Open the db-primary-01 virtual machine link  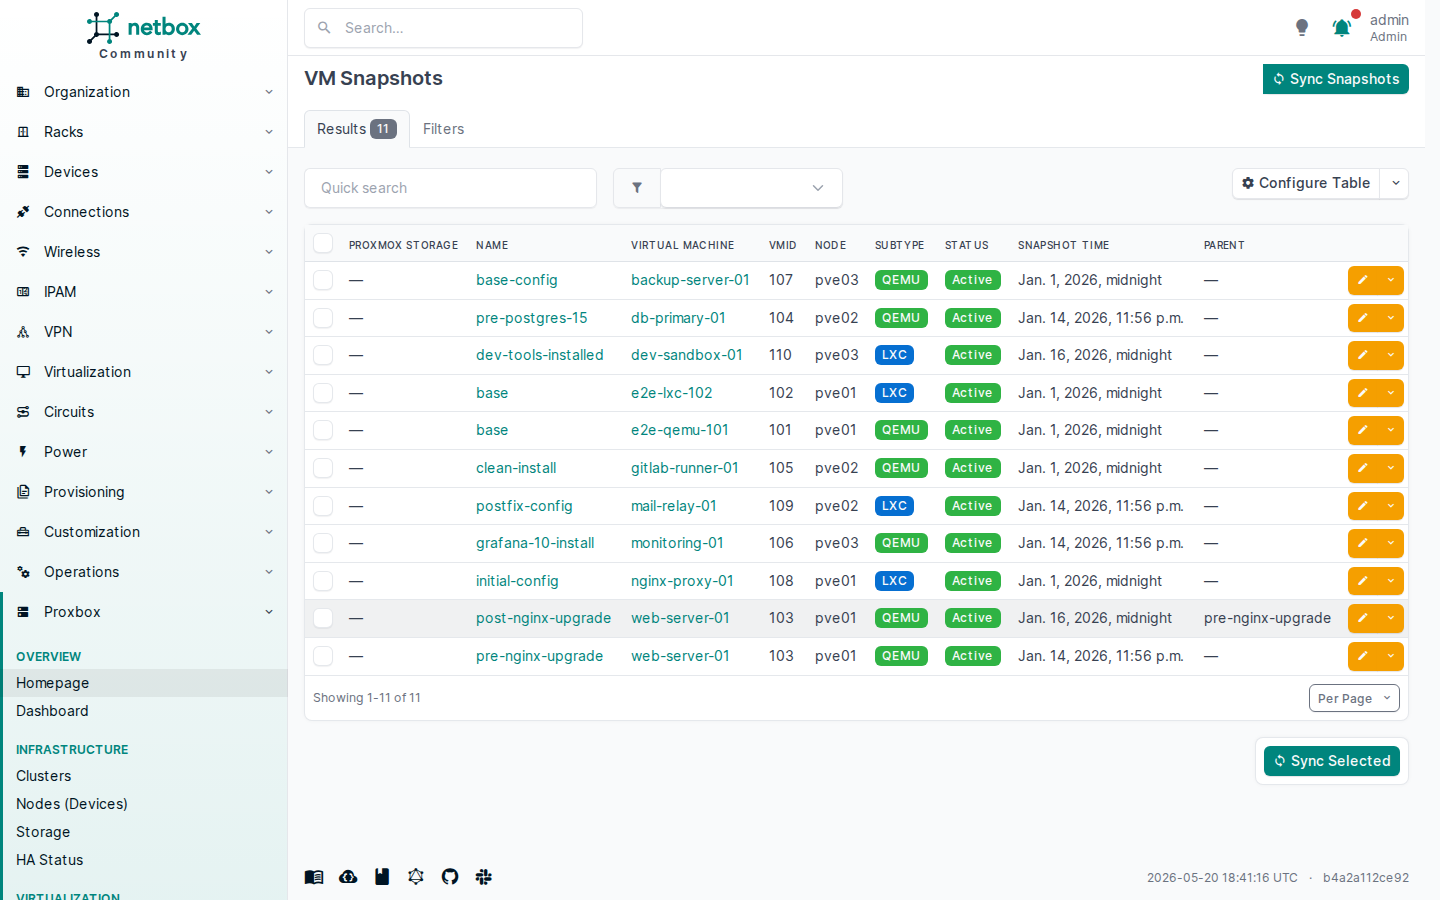678,318
